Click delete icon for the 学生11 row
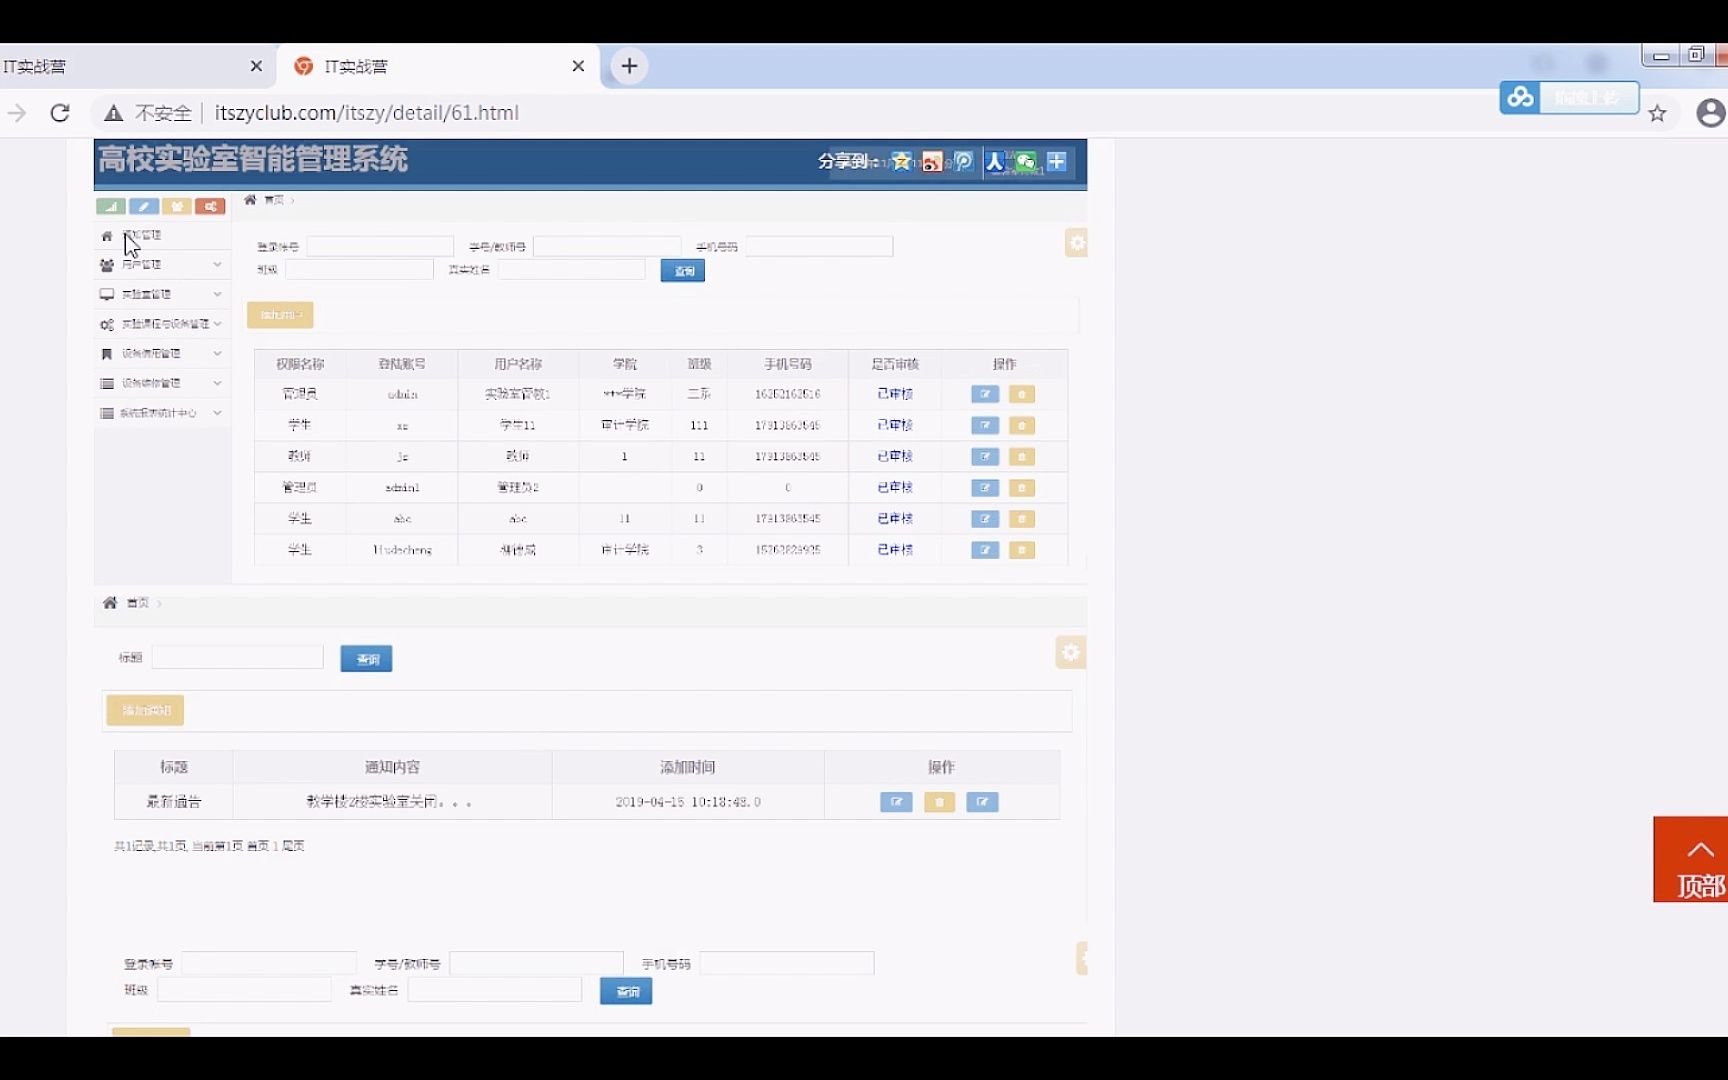Image resolution: width=1728 pixels, height=1080 pixels. tap(1022, 425)
